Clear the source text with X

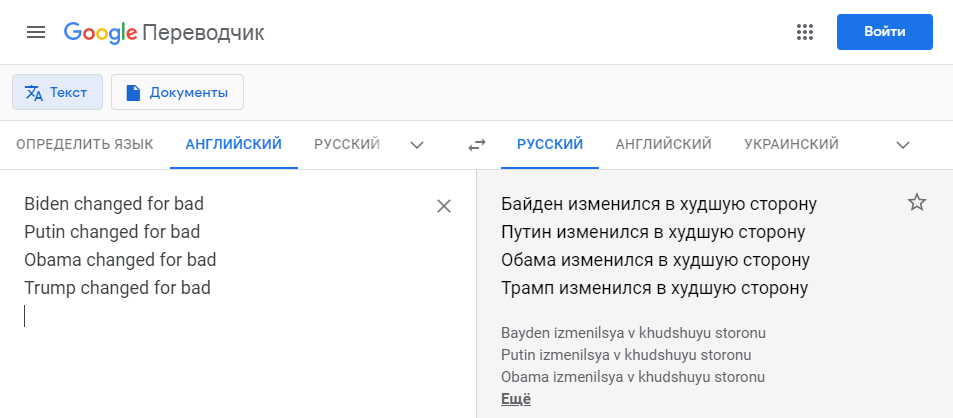pos(444,207)
